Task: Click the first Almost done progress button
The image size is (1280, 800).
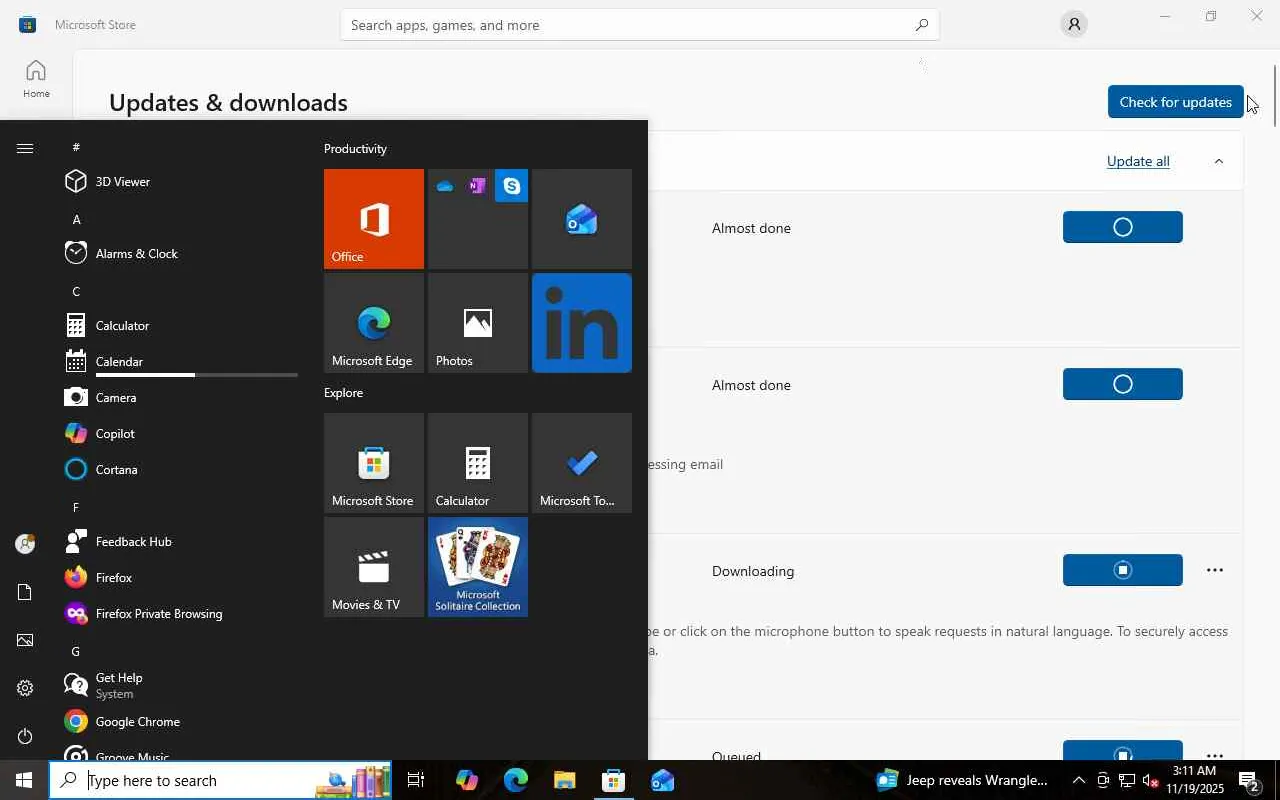Action: (1123, 227)
